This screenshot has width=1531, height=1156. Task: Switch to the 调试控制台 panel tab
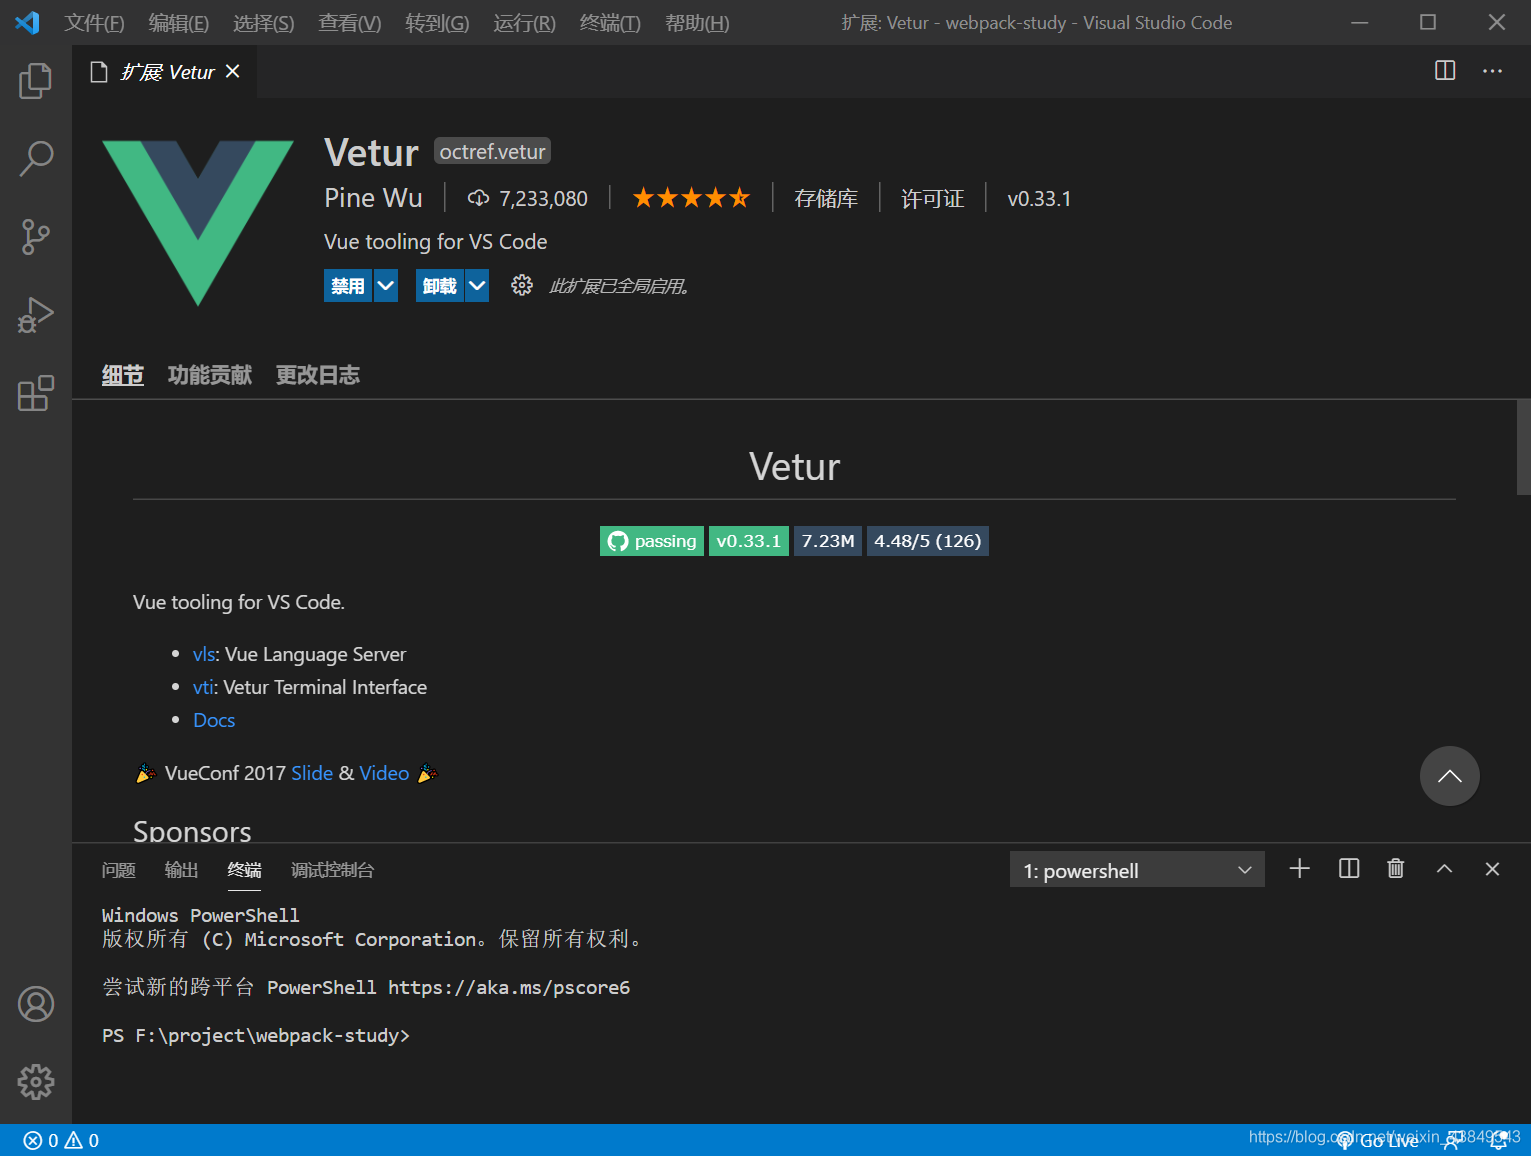(x=333, y=870)
